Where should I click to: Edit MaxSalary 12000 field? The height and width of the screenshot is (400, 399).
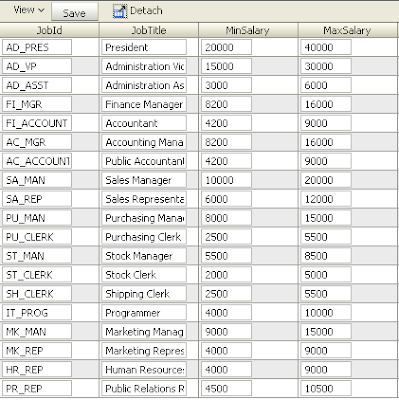pos(326,199)
